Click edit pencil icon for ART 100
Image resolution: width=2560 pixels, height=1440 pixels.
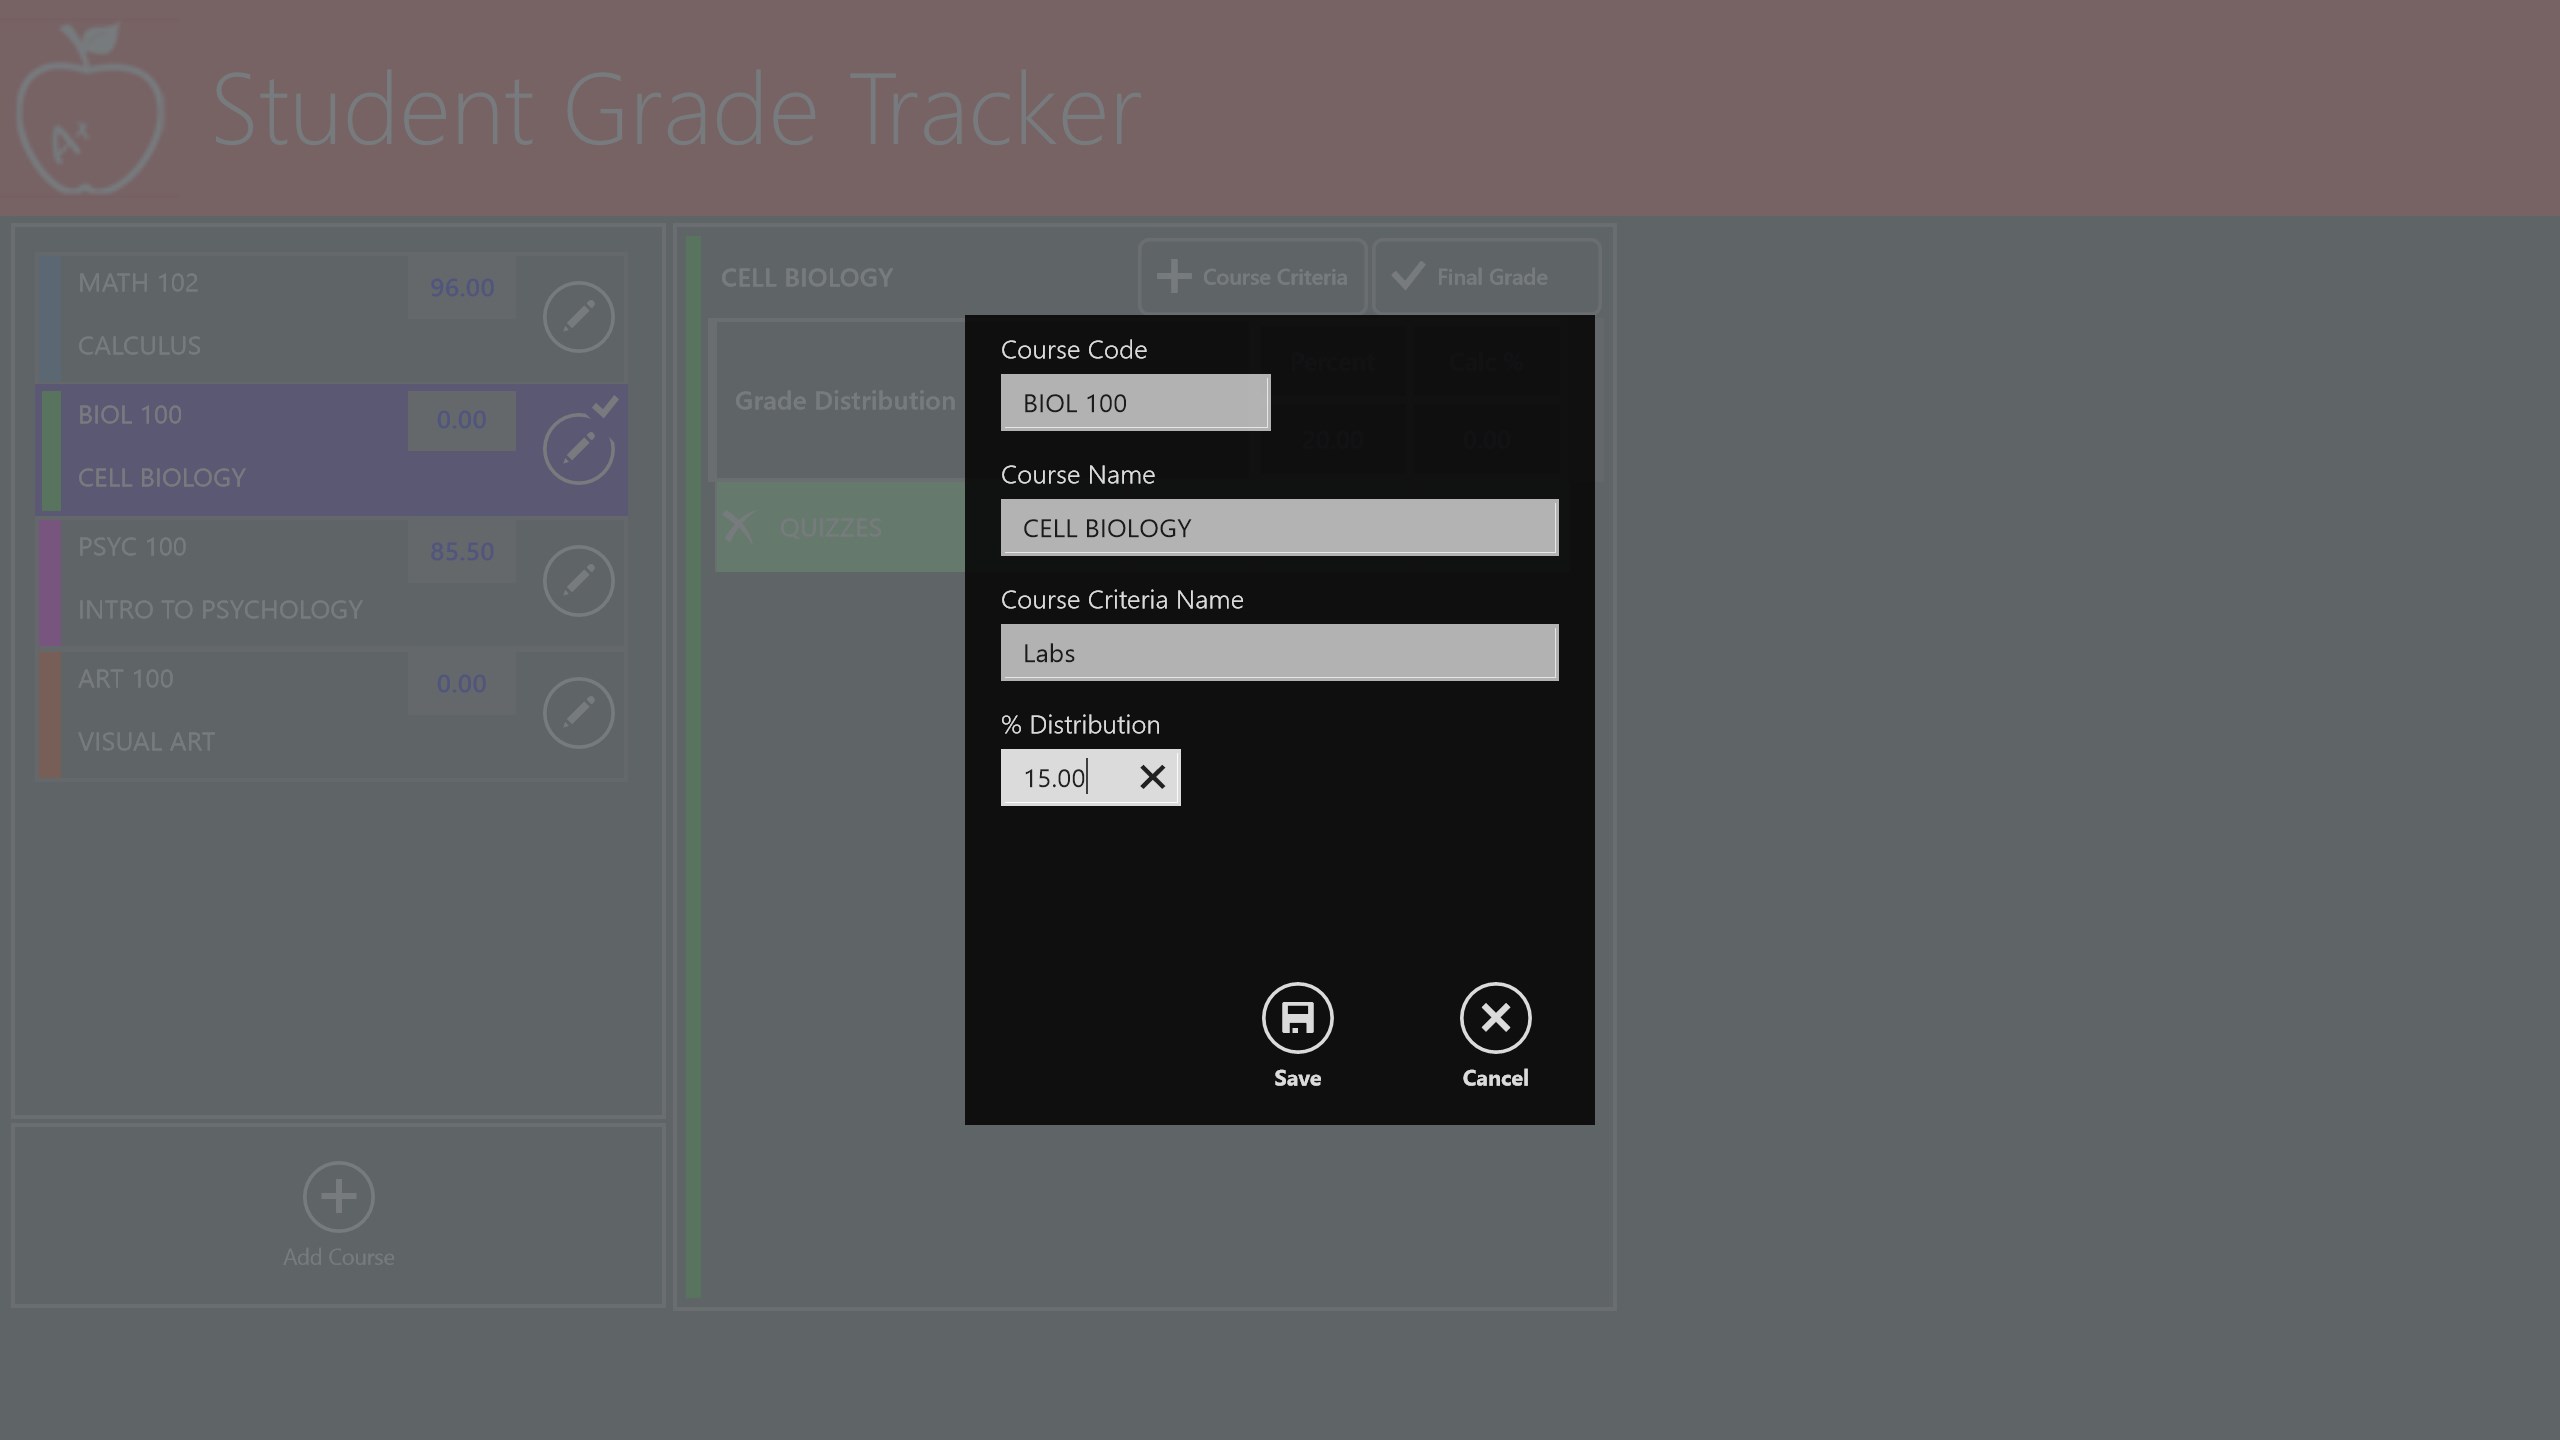click(578, 713)
